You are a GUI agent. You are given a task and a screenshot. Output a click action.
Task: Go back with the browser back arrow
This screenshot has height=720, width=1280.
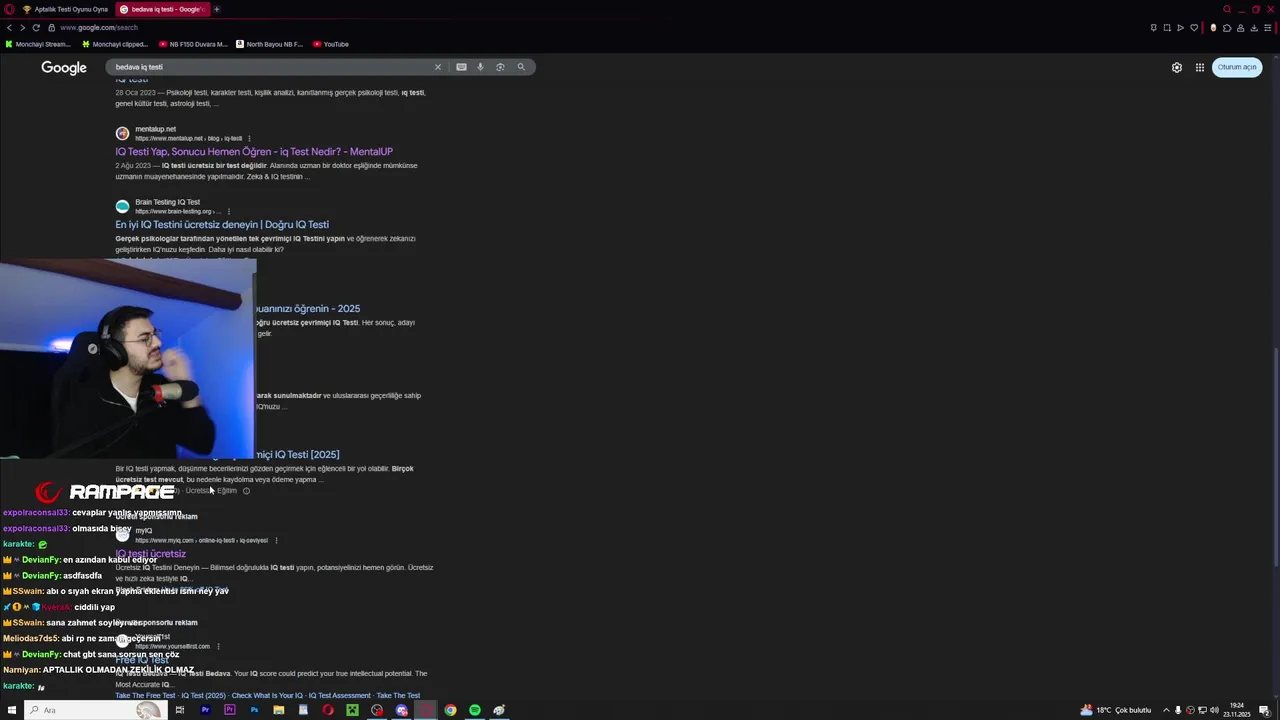[9, 28]
